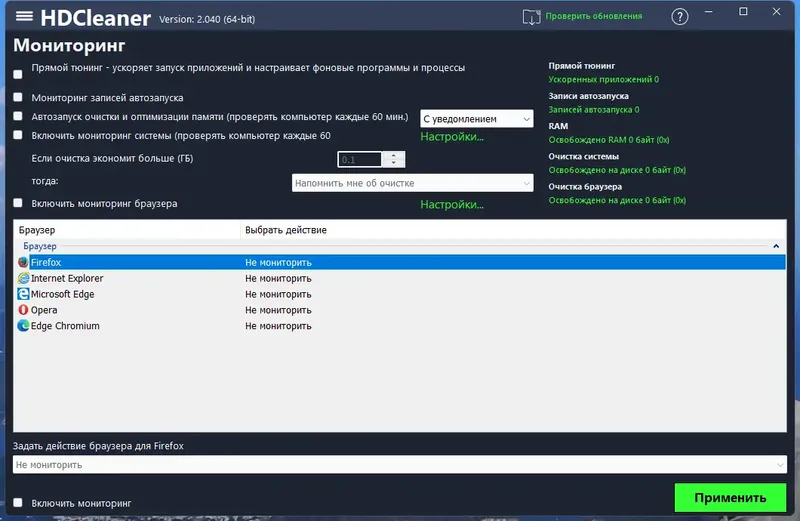
Task: Click the HDCleaner title logo text
Action: coord(95,18)
